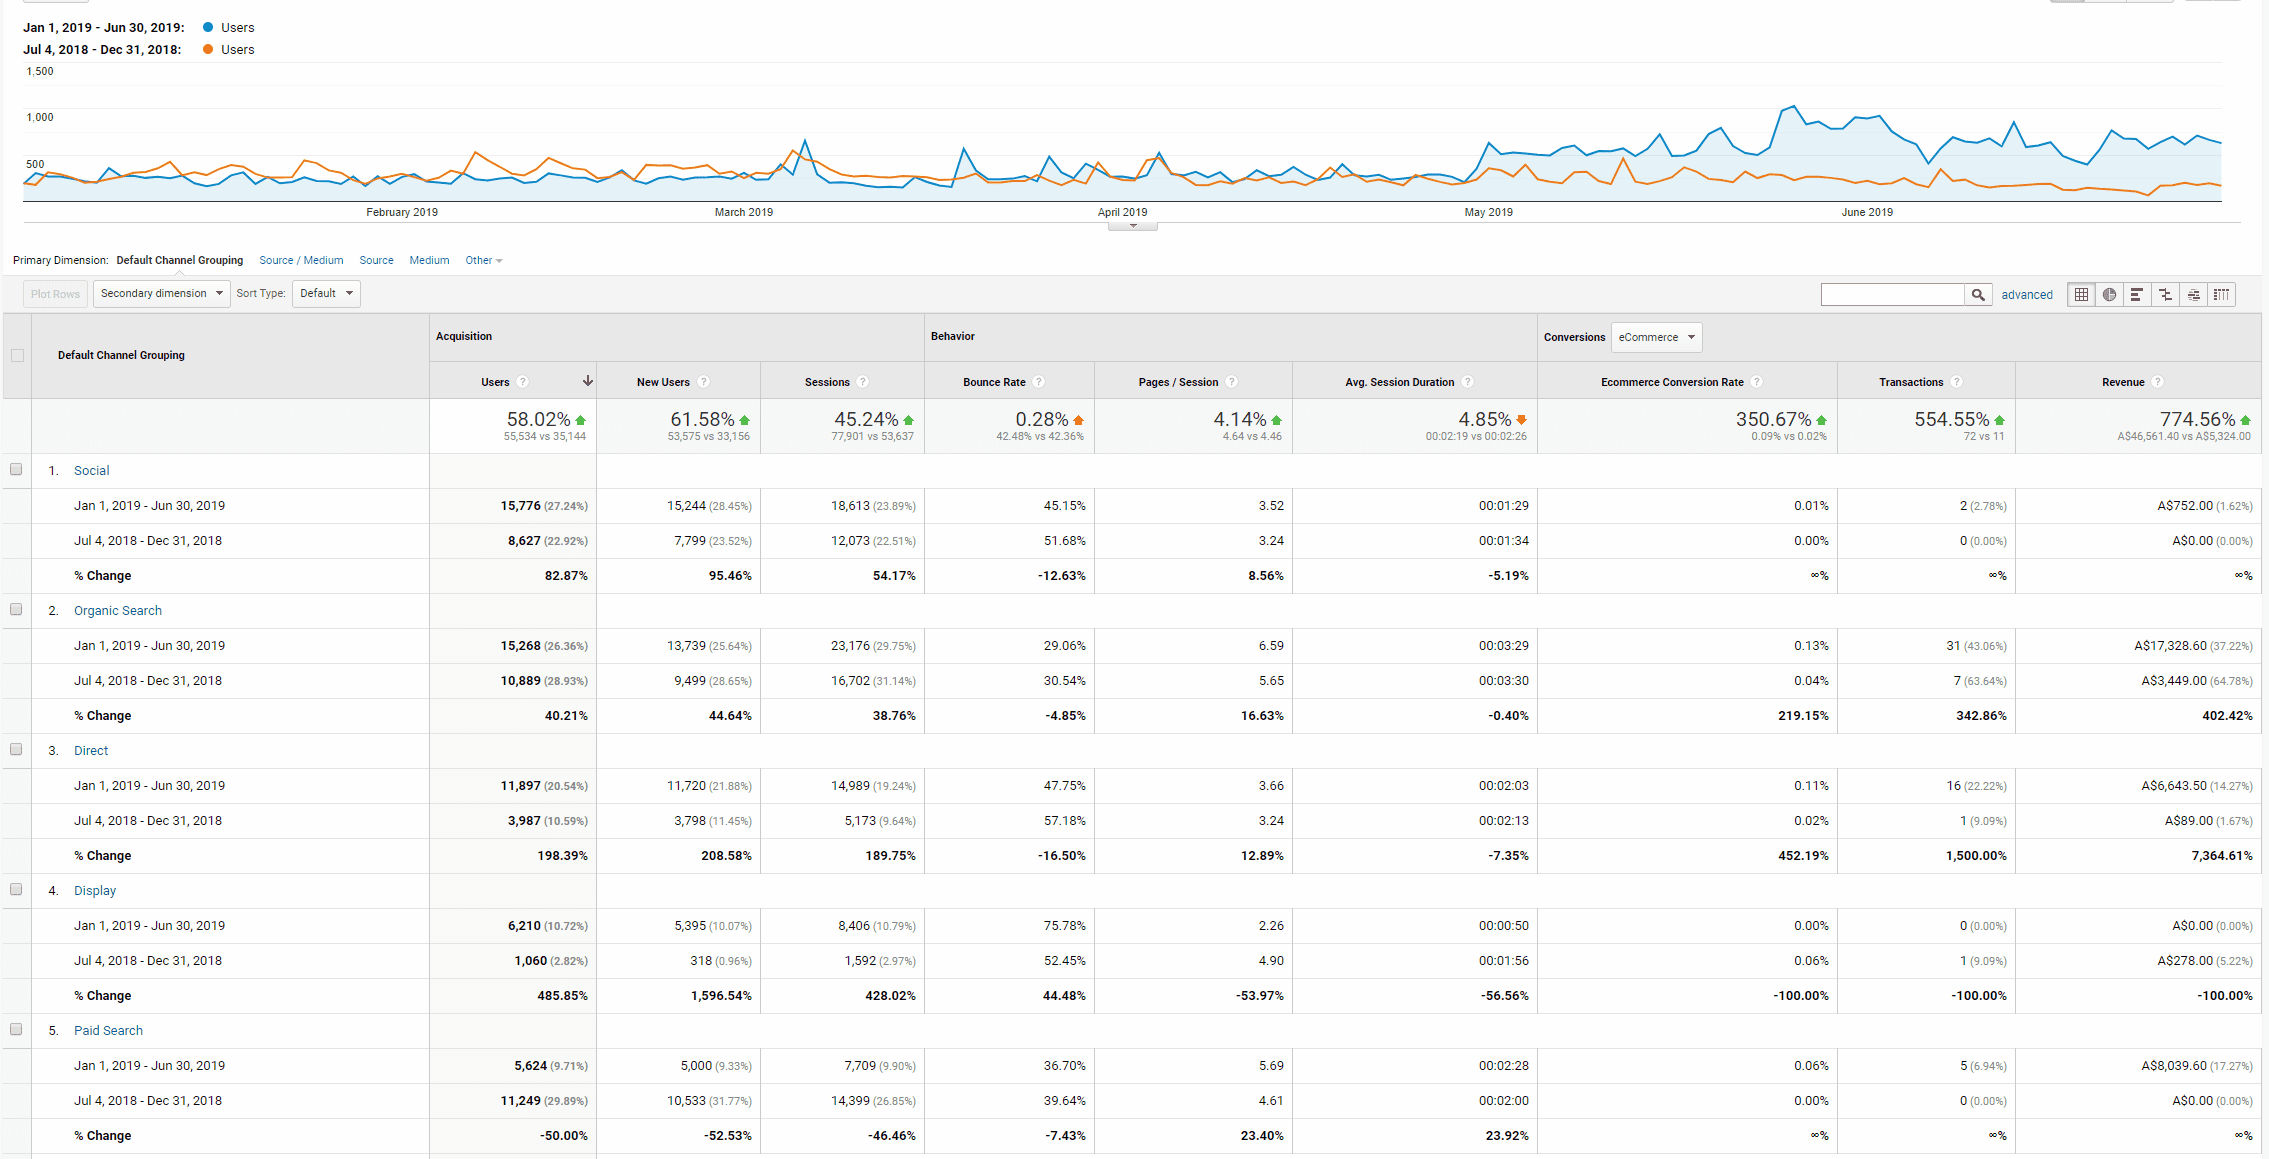The width and height of the screenshot is (2269, 1159).
Task: Click the table search magnifier button
Action: [x=1977, y=295]
